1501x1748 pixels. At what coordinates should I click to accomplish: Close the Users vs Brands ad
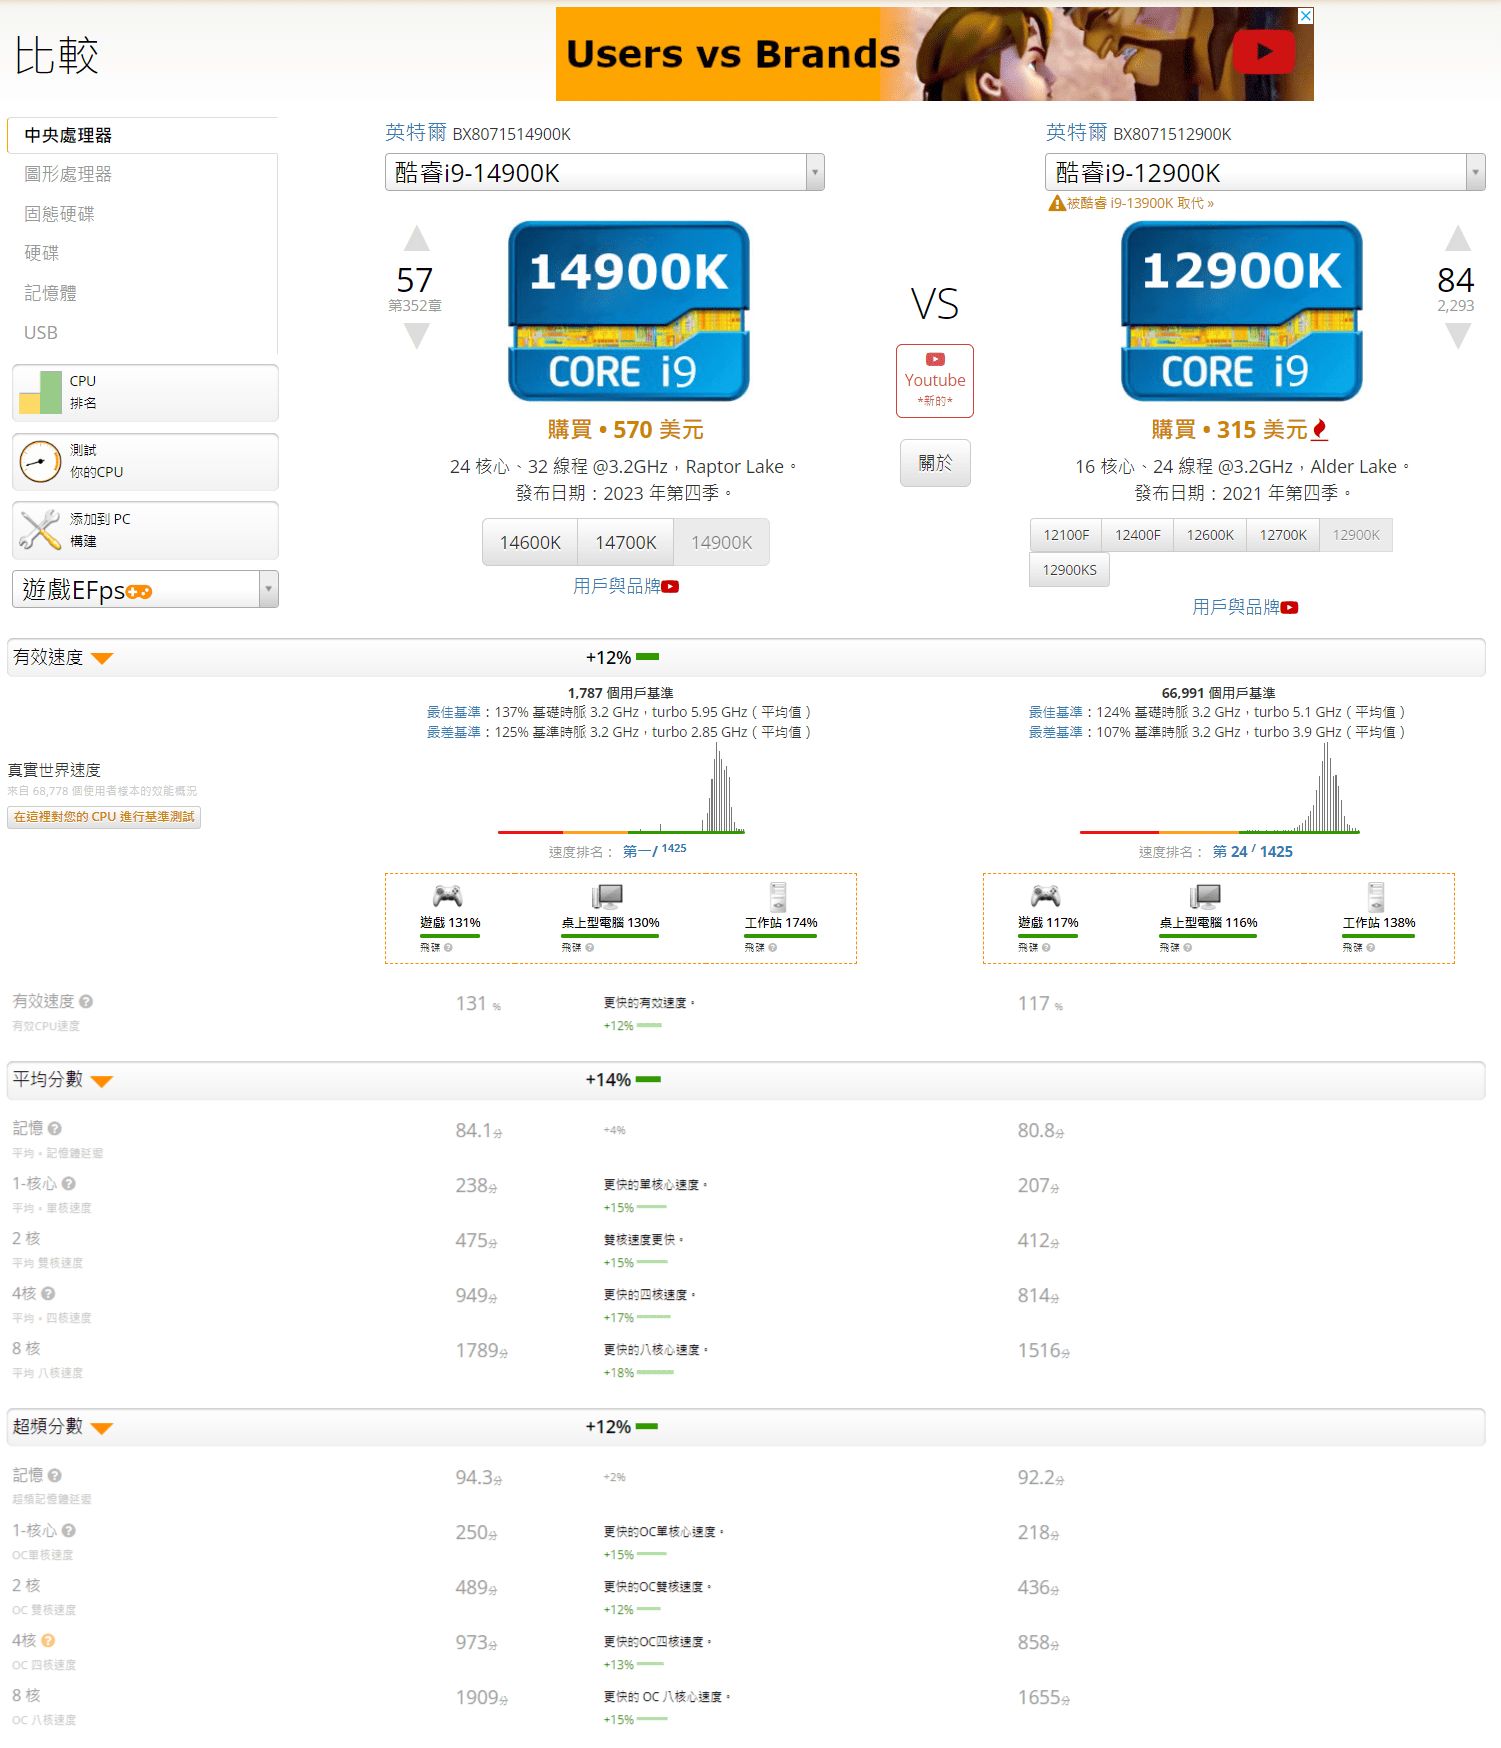[1306, 16]
